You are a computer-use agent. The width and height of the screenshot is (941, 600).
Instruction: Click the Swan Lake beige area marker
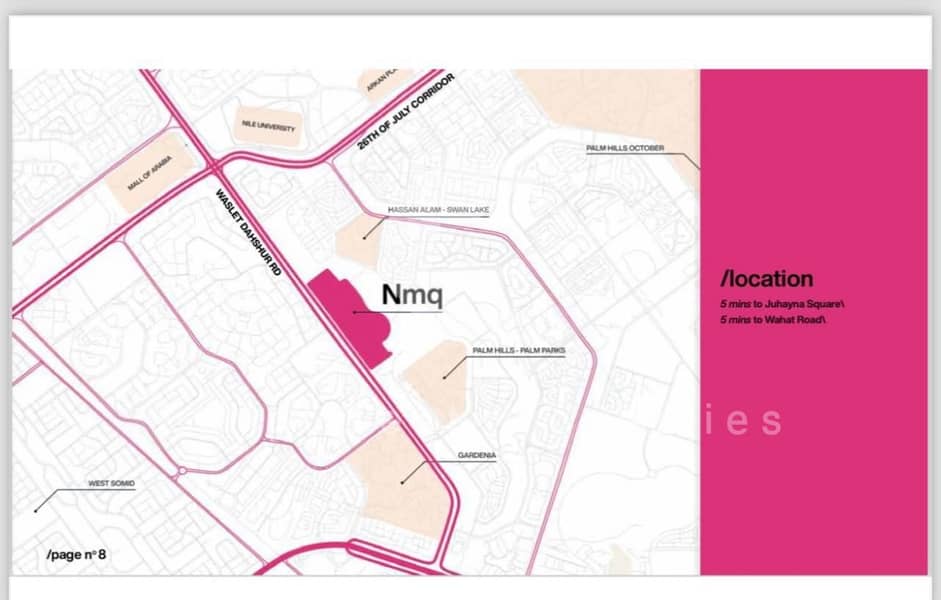coord(358,241)
